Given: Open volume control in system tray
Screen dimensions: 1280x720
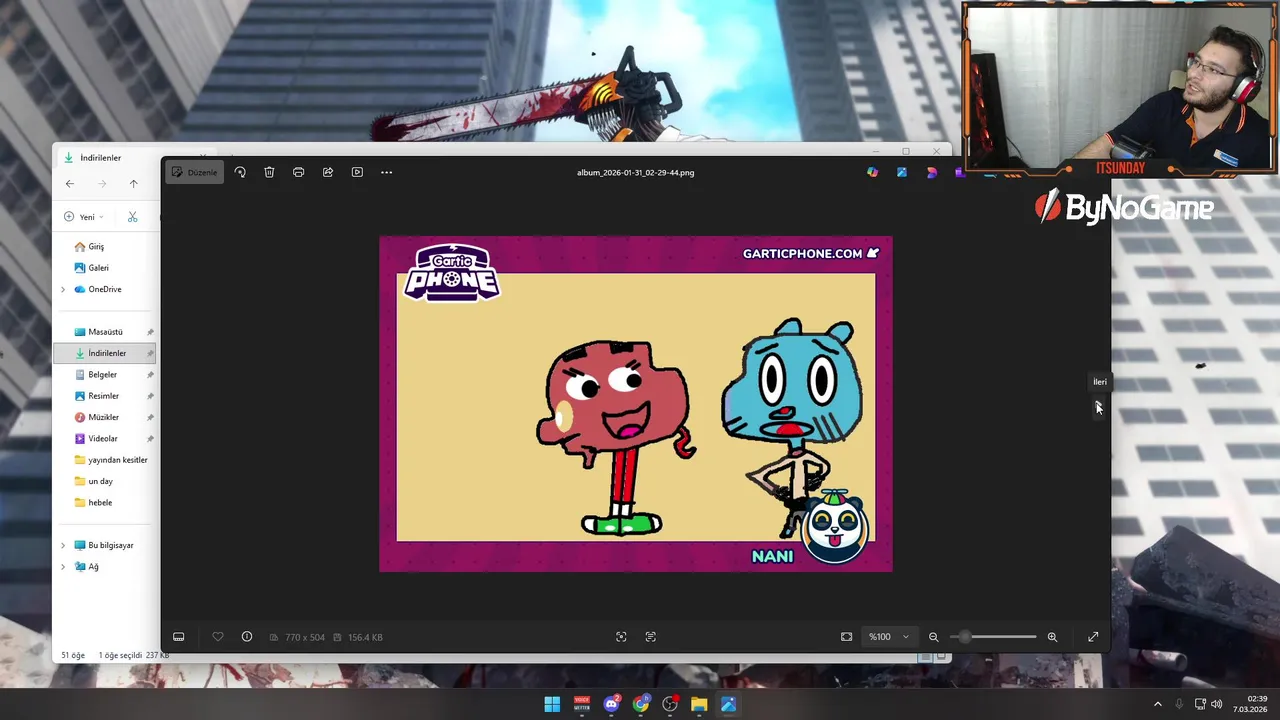Looking at the screenshot, I should tap(1216, 704).
